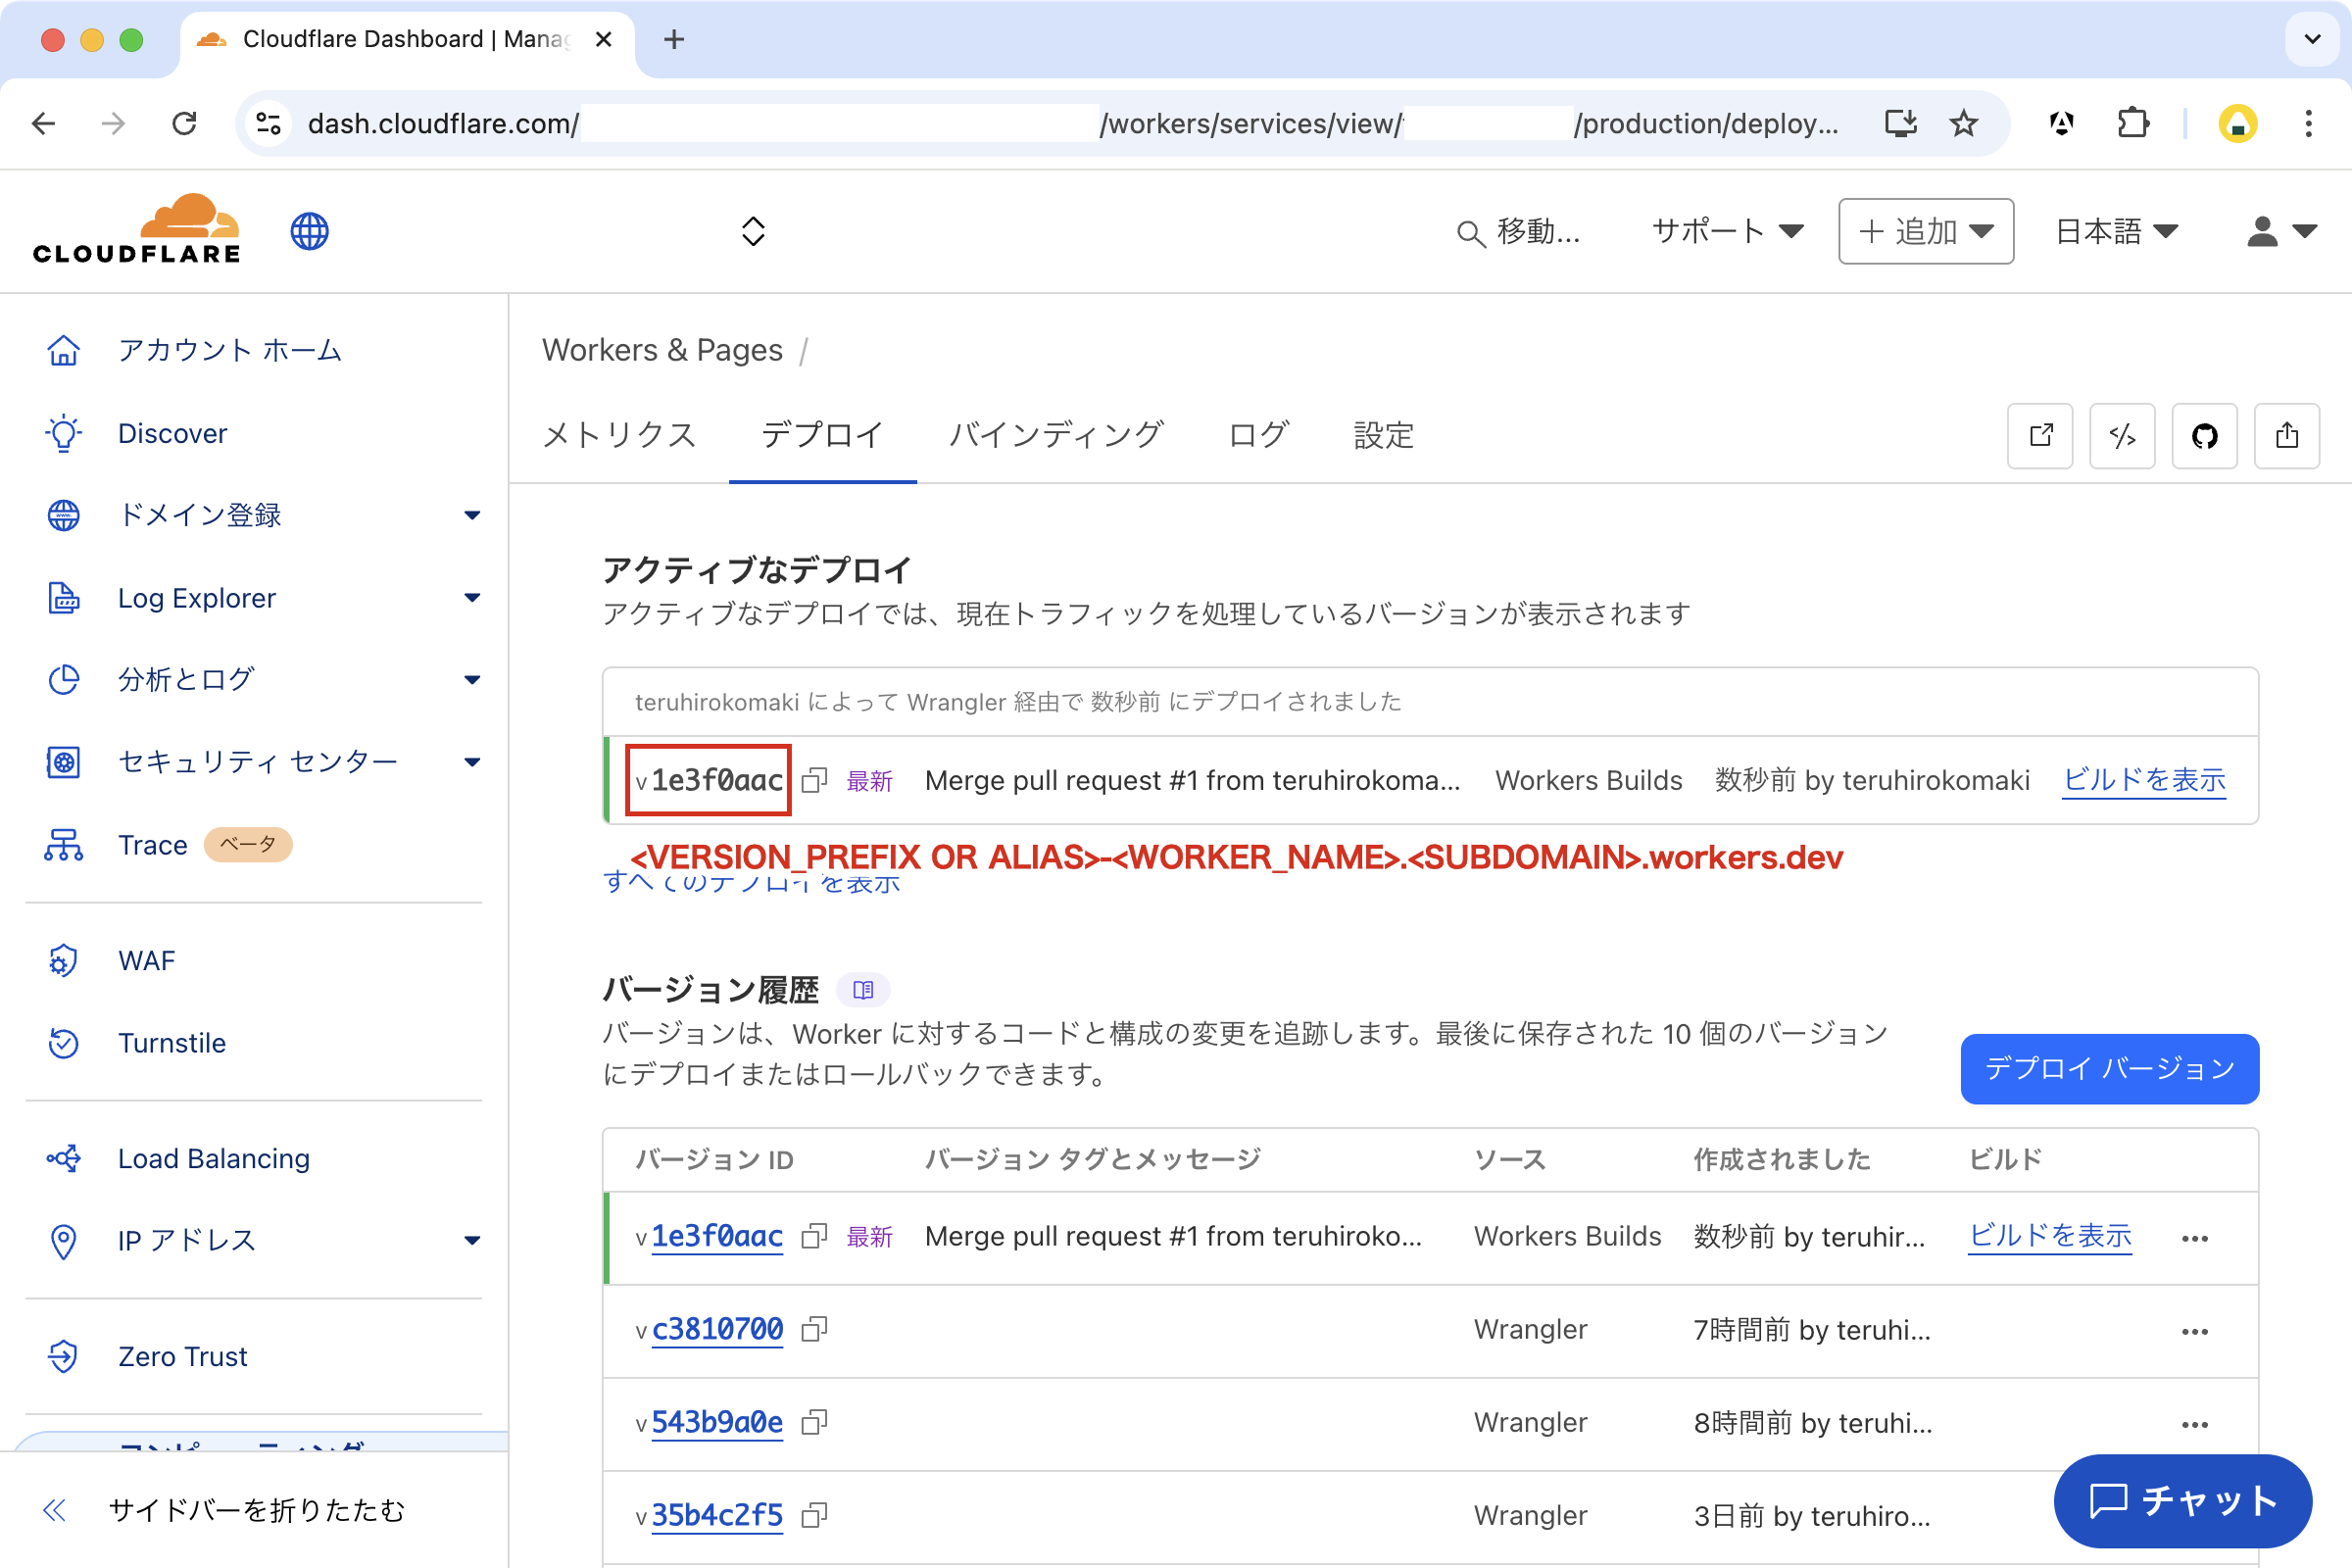Reload the page

184,123
